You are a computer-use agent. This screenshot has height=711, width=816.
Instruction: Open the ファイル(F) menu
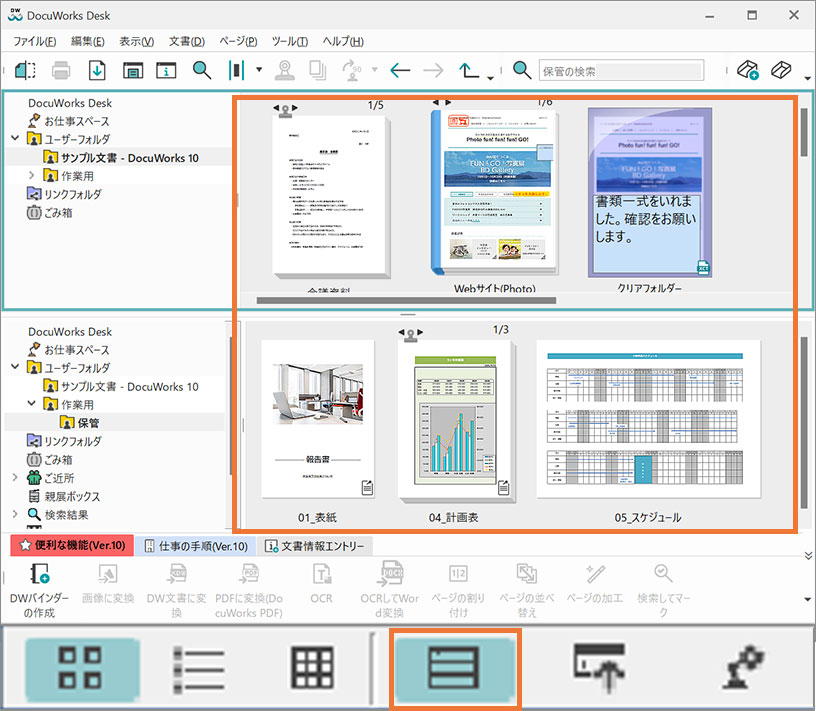[x=34, y=41]
